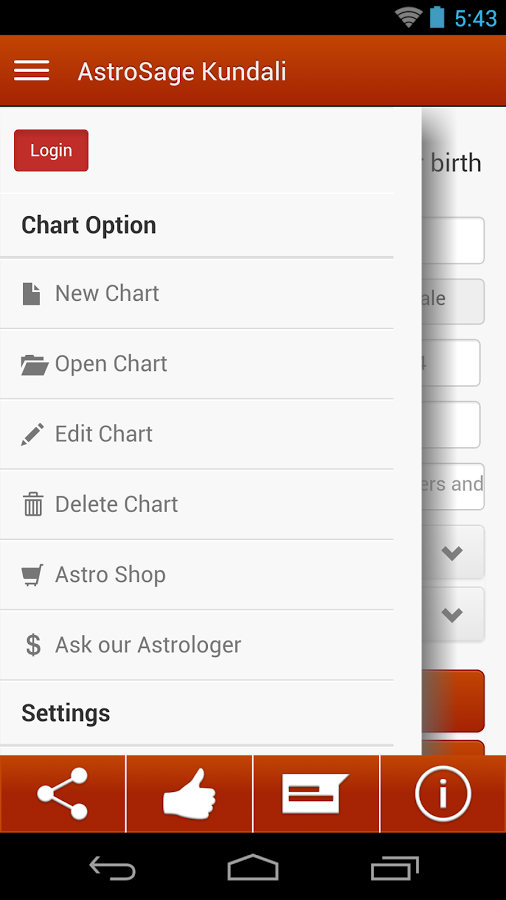Expand the lower dropdown chevron on right

452,615
